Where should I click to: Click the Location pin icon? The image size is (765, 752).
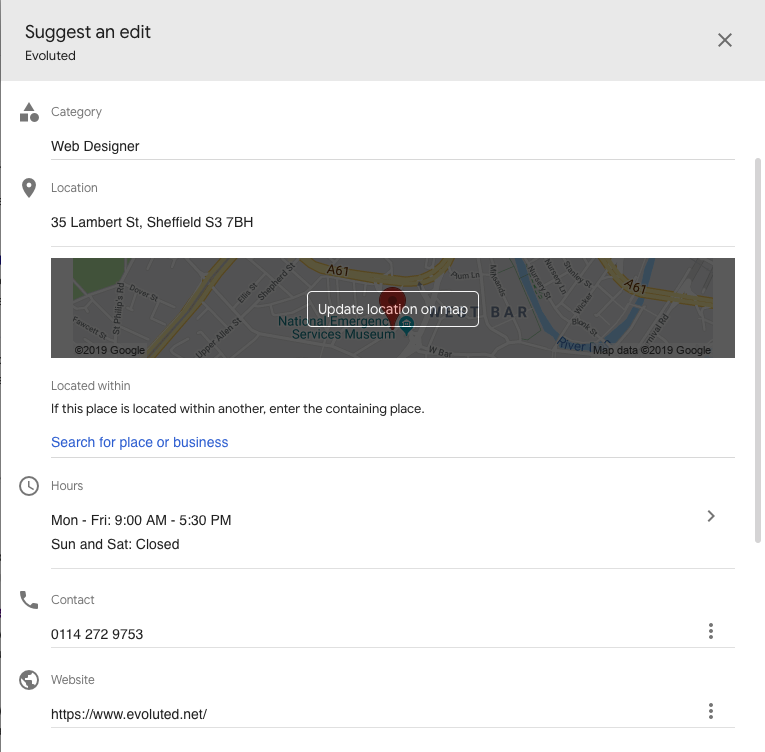point(29,188)
